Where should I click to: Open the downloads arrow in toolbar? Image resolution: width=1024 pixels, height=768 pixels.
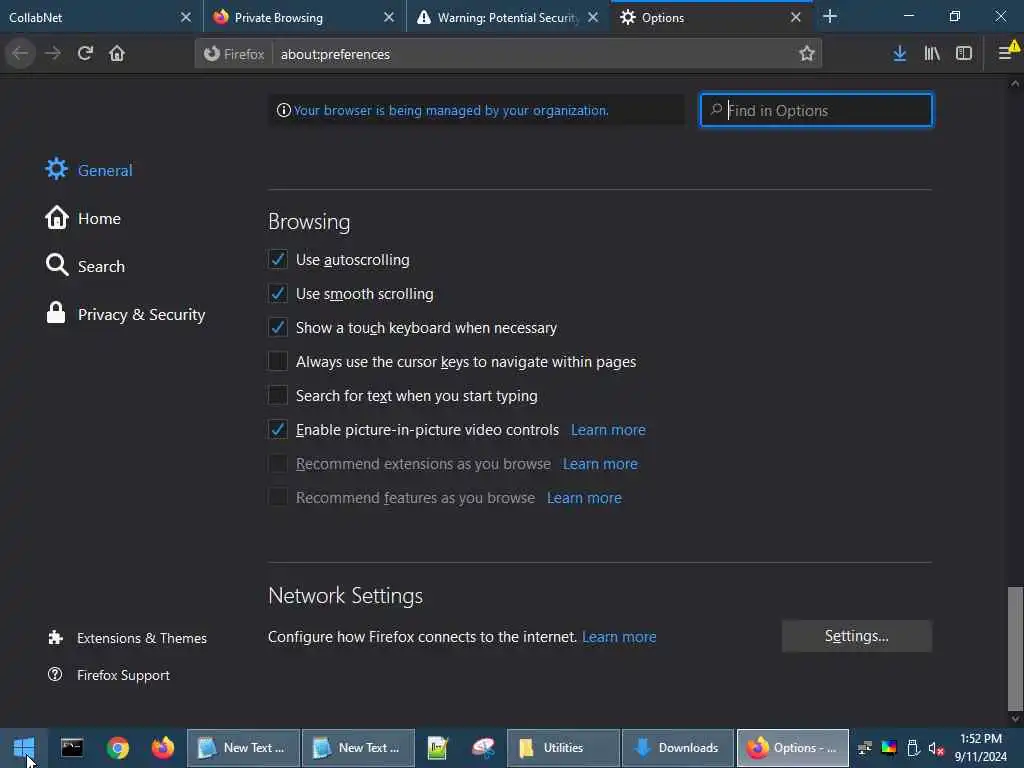[899, 54]
